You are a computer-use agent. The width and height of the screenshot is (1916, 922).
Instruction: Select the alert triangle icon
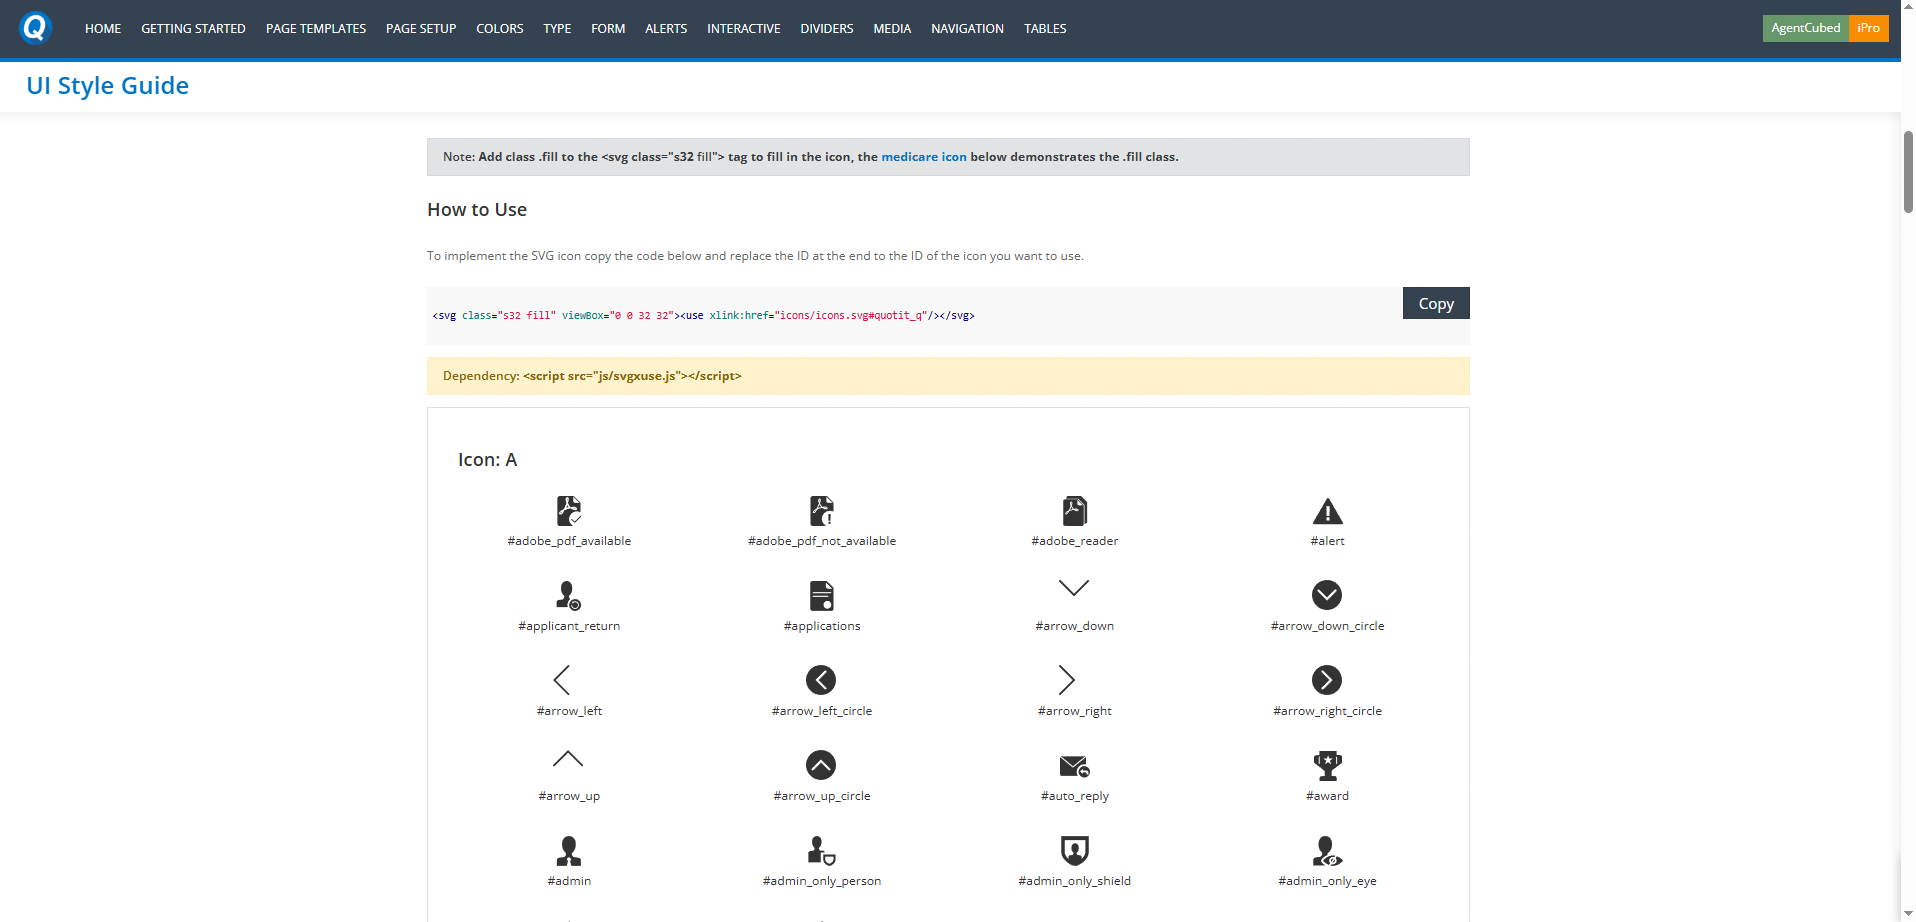1327,511
